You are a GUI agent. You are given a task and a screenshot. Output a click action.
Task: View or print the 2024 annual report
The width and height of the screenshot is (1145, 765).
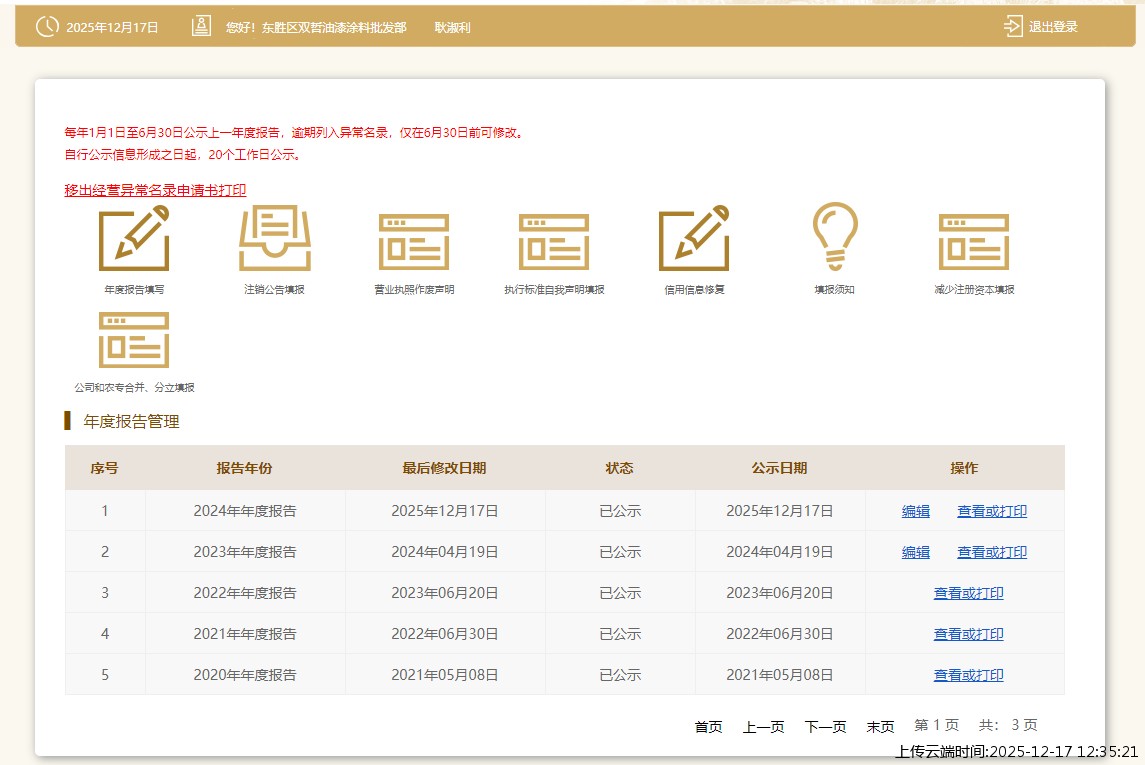992,511
